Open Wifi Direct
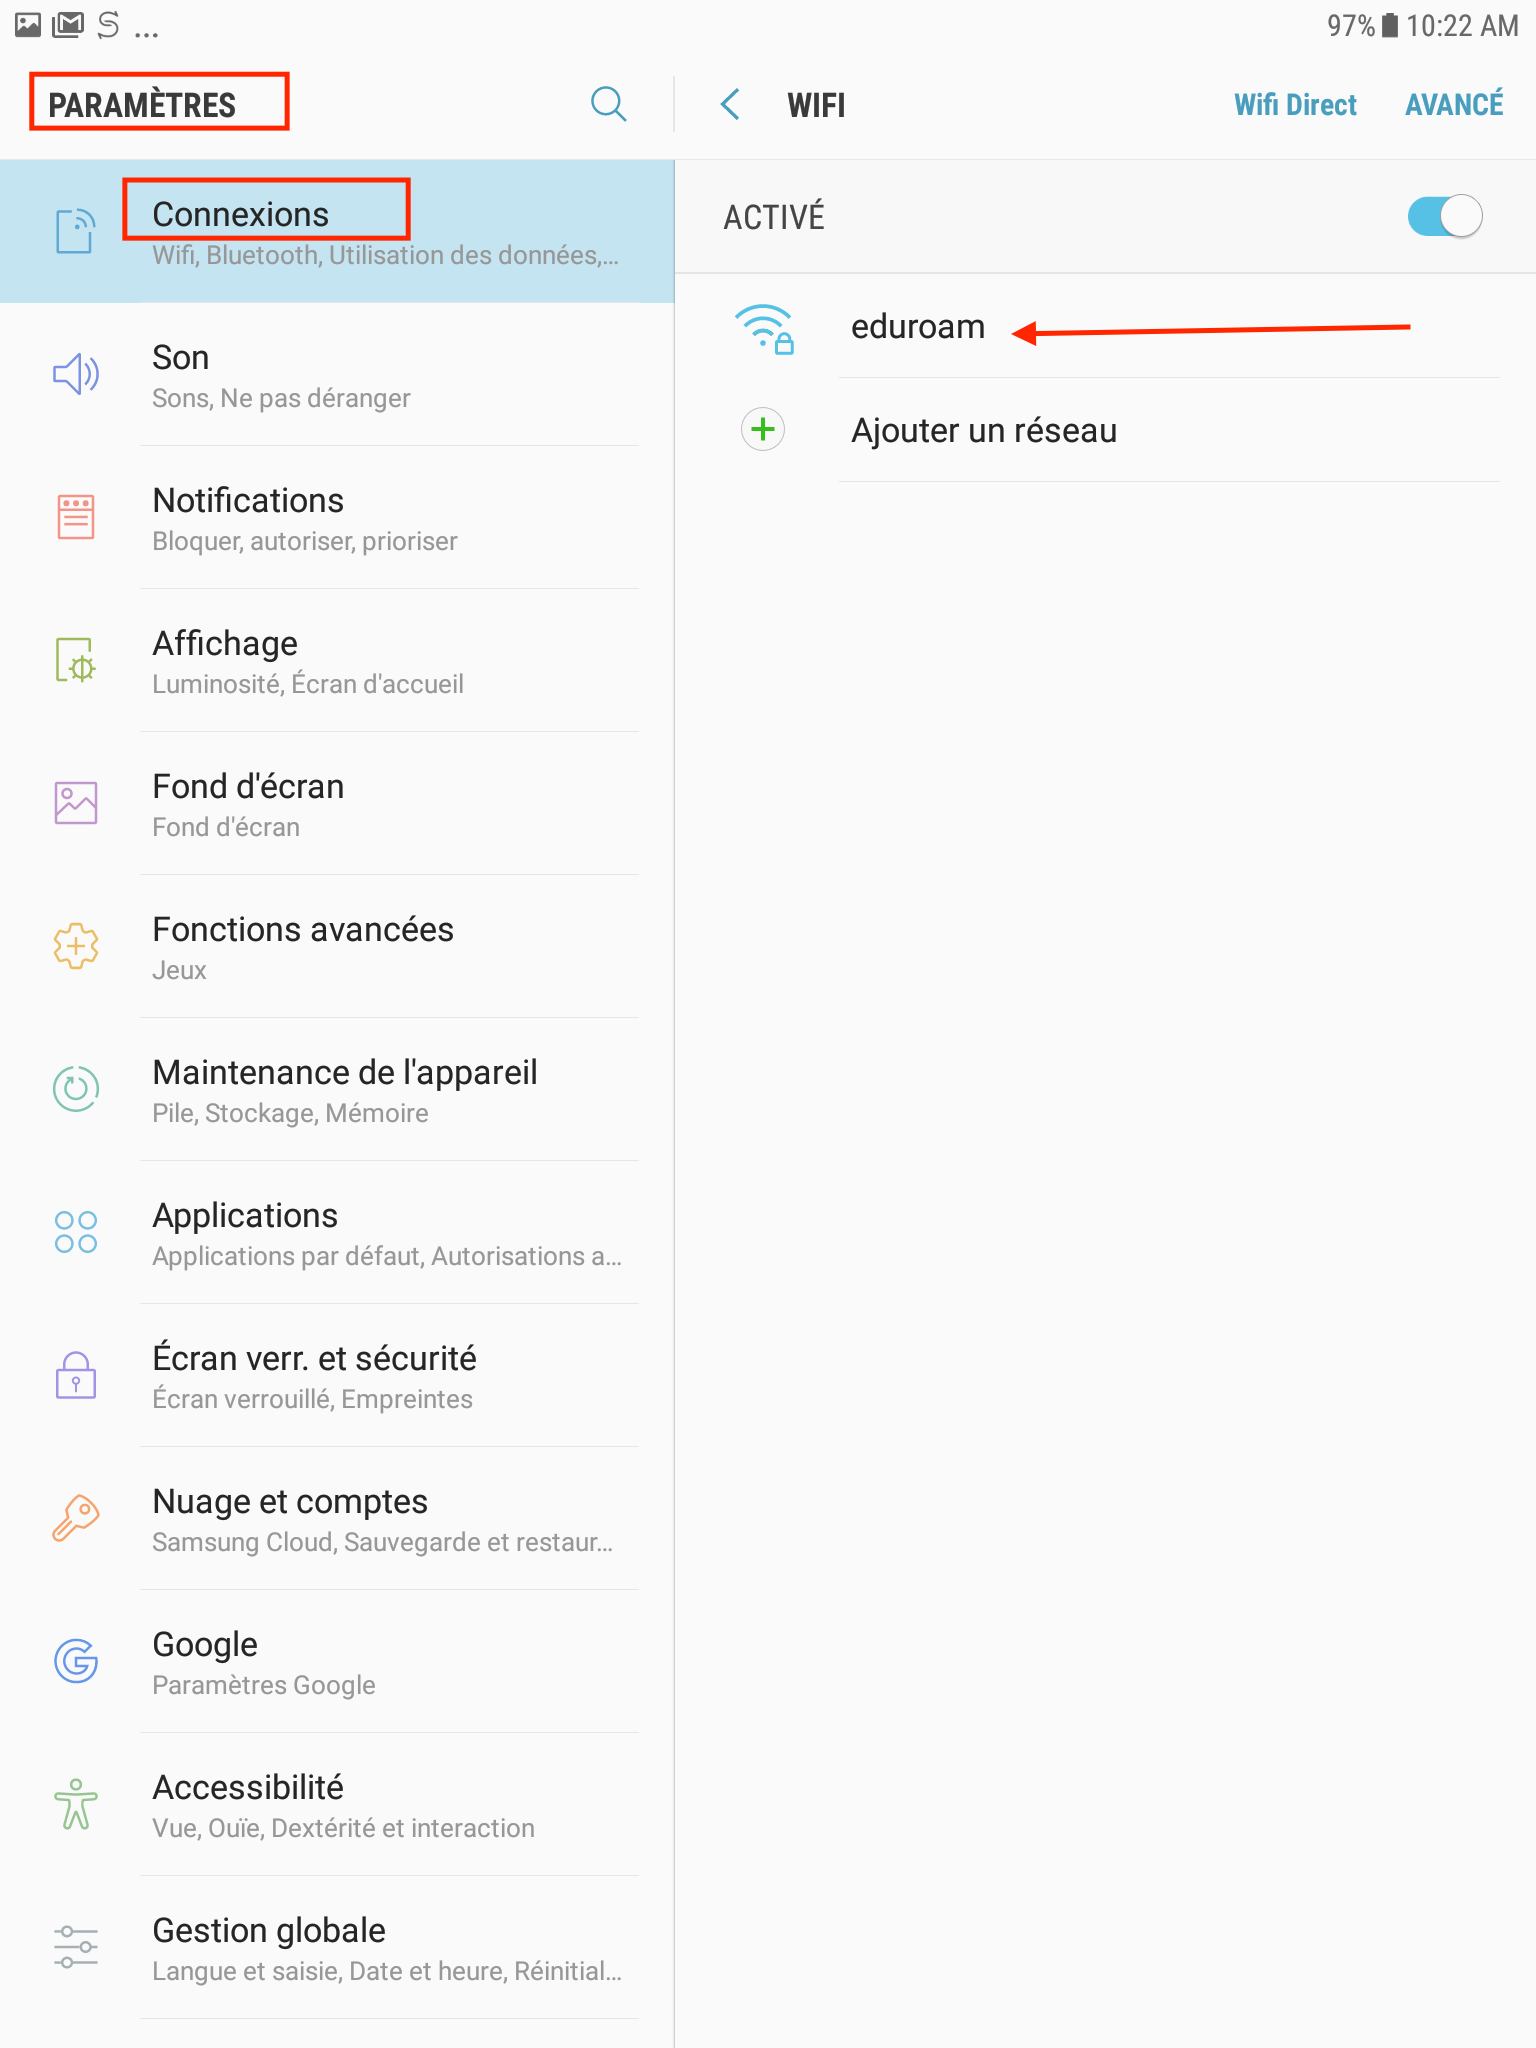Viewport: 1536px width, 2048px height. coord(1295,105)
